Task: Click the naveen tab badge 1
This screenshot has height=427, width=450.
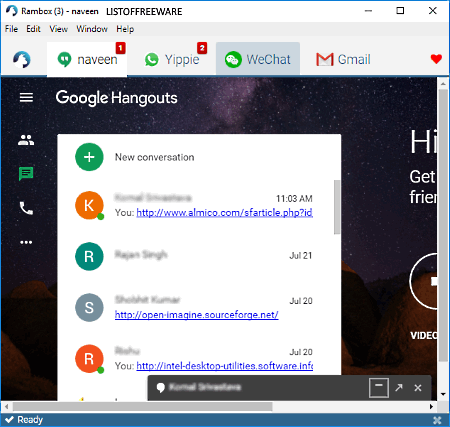Action: [x=121, y=48]
